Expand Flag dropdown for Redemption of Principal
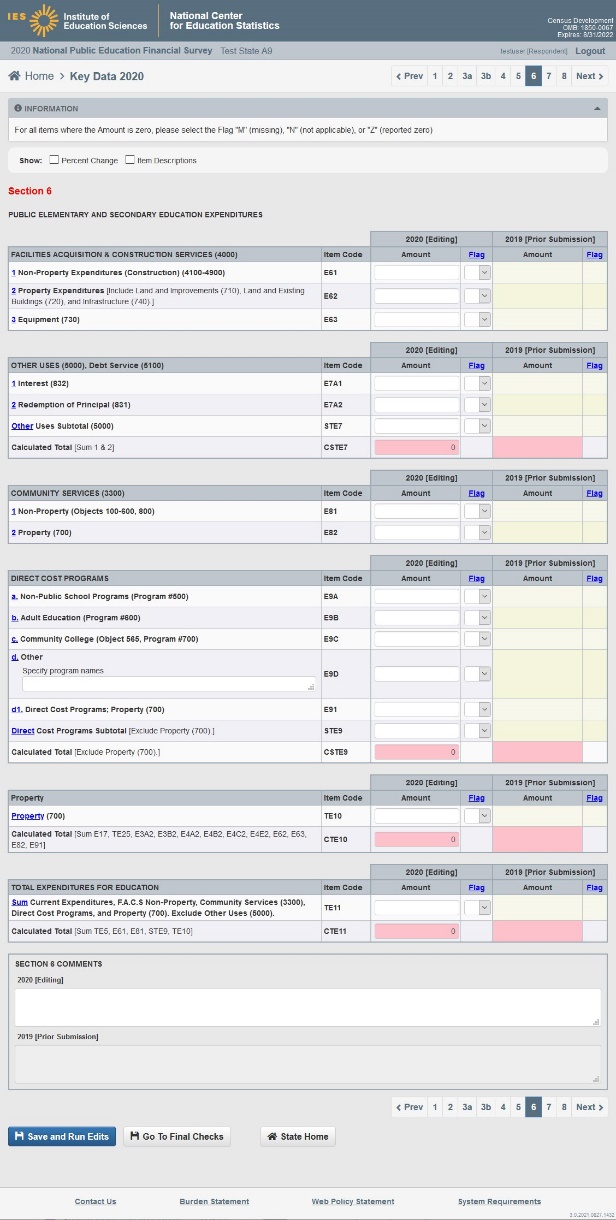The image size is (616, 1220). (484, 404)
